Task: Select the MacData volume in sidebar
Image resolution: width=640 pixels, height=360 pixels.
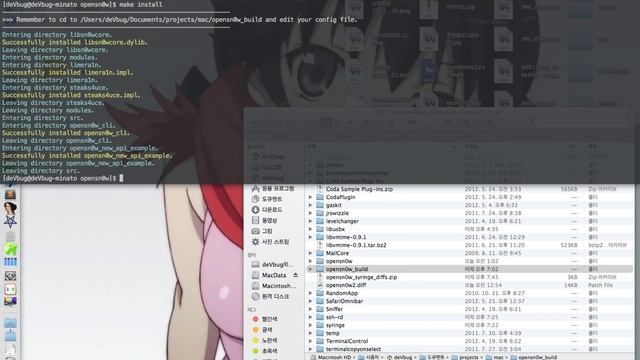Action: pyautogui.click(x=269, y=275)
